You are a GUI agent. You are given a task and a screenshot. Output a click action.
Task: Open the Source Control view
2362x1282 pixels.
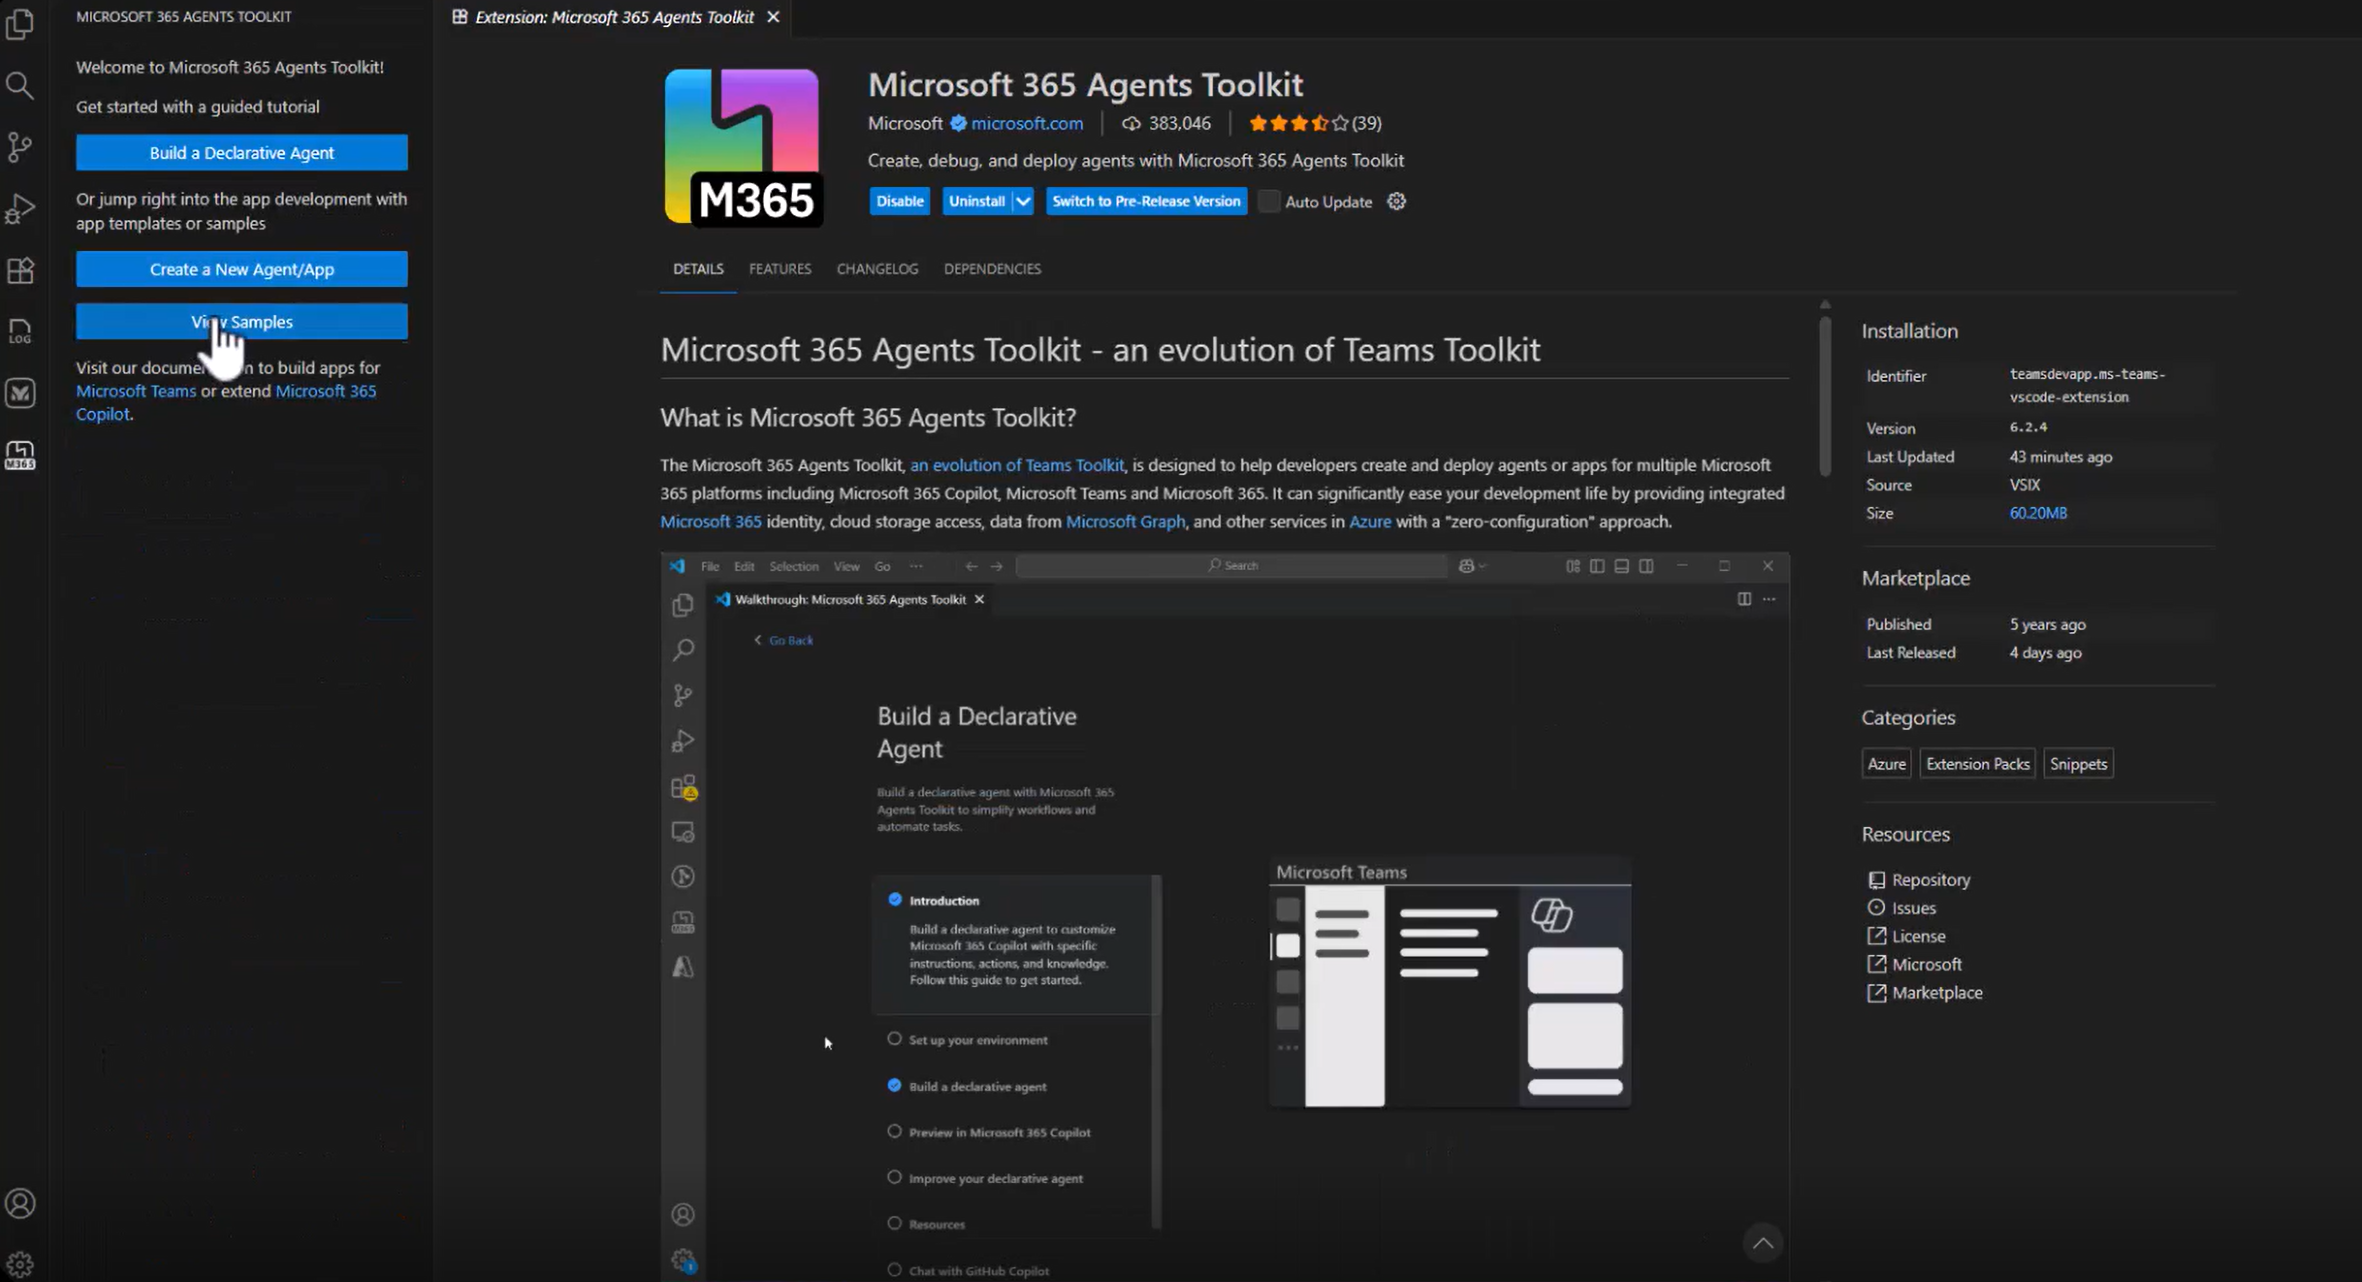click(x=21, y=147)
